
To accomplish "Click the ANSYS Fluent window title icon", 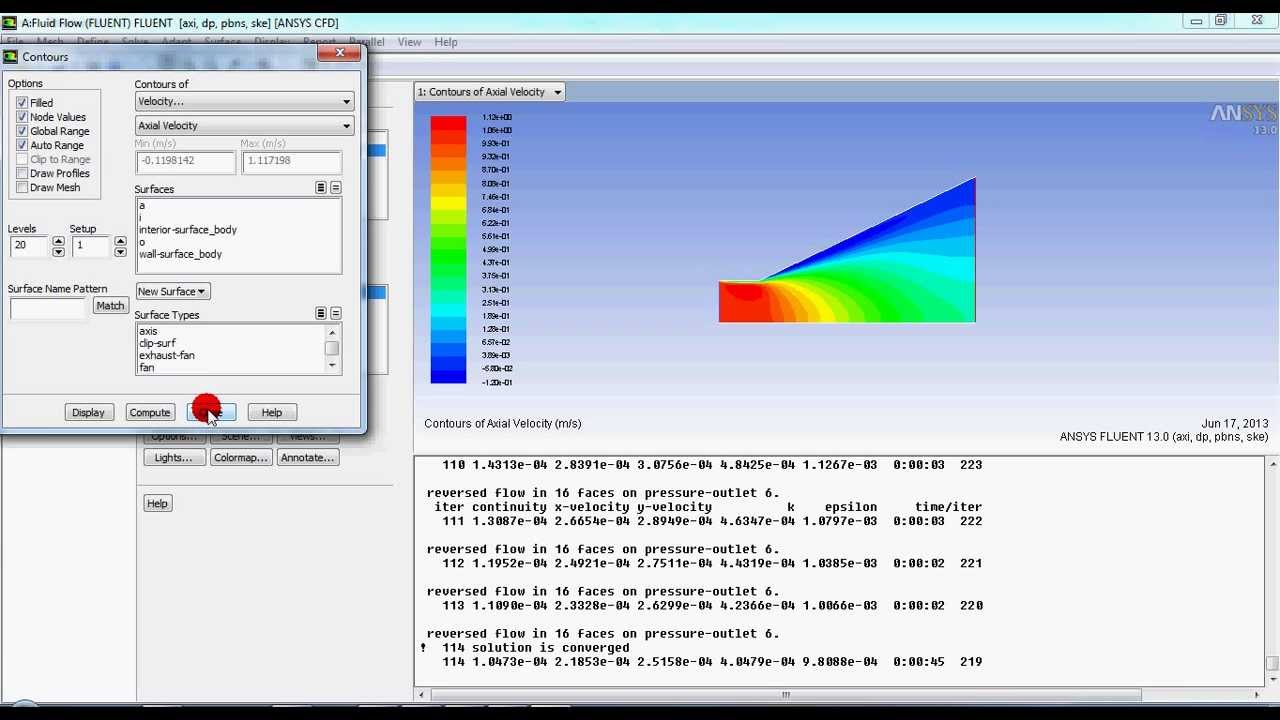I will 9,22.
